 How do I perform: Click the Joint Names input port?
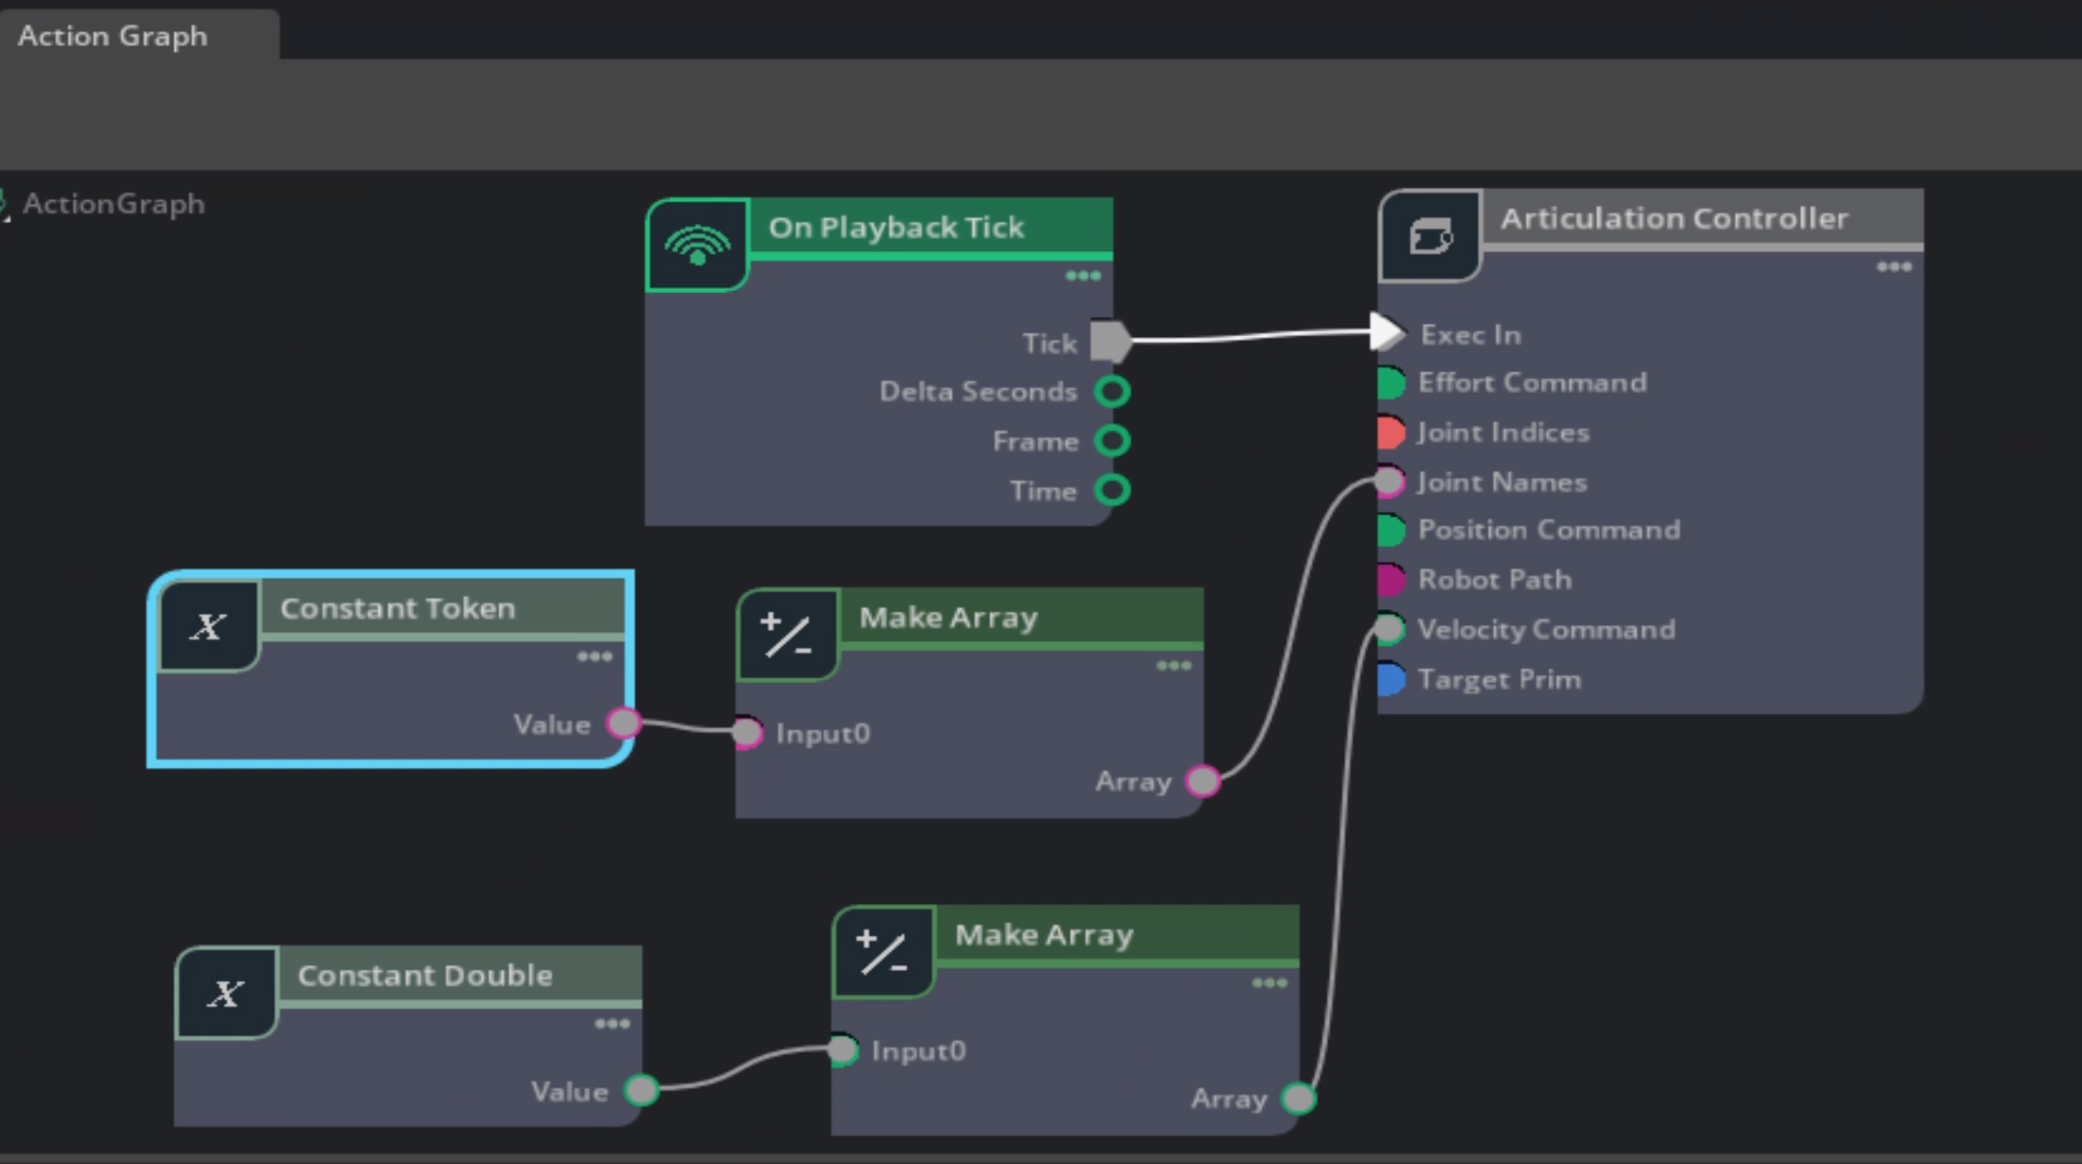(1389, 482)
